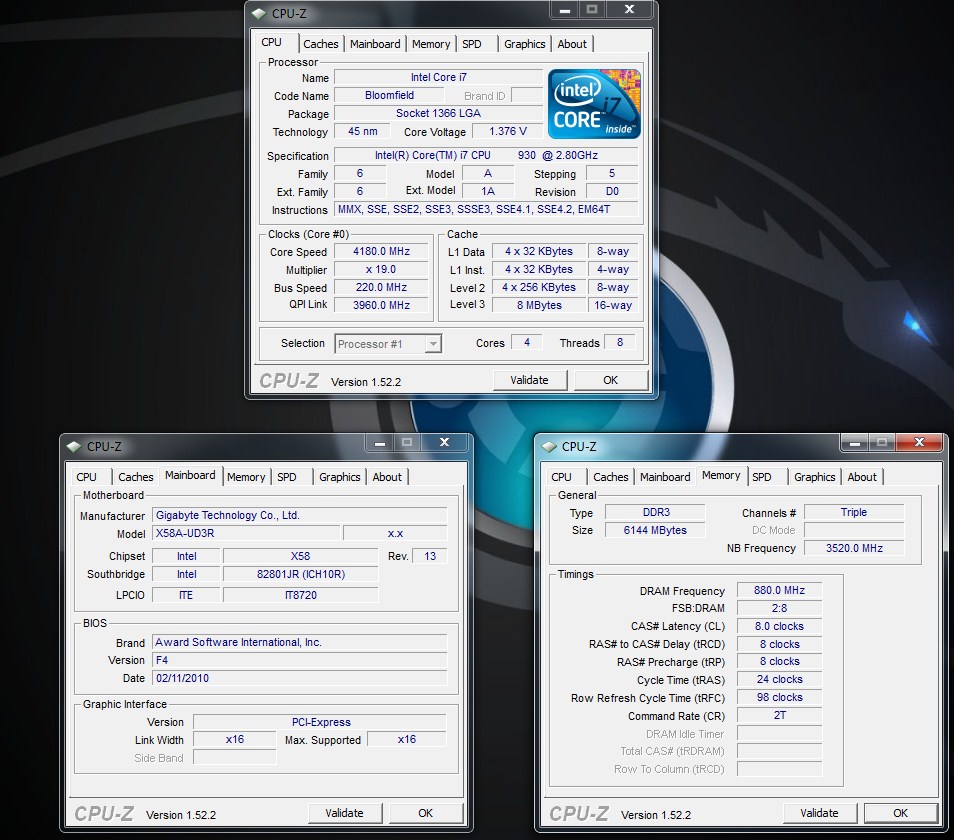Open Memory tab in top CPU window
Image resolution: width=954 pixels, height=840 pixels.
[431, 44]
